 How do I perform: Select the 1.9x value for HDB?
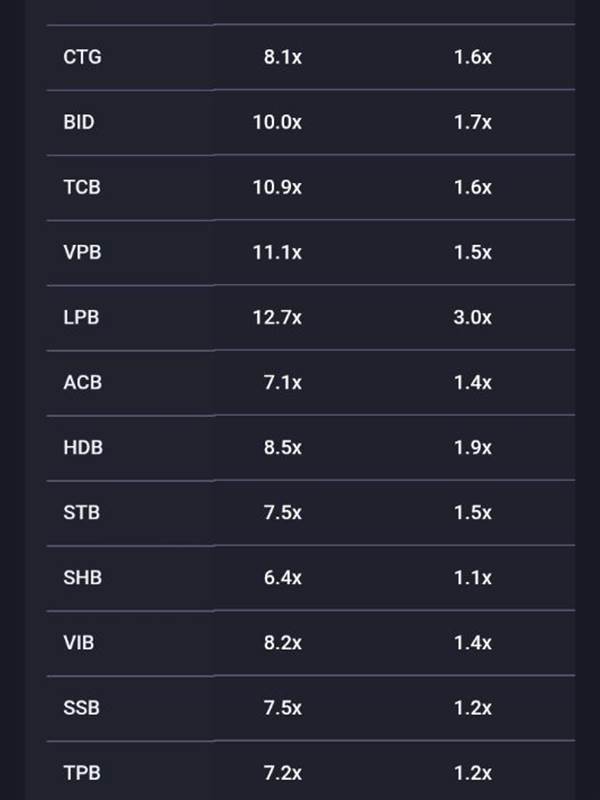[472, 447]
